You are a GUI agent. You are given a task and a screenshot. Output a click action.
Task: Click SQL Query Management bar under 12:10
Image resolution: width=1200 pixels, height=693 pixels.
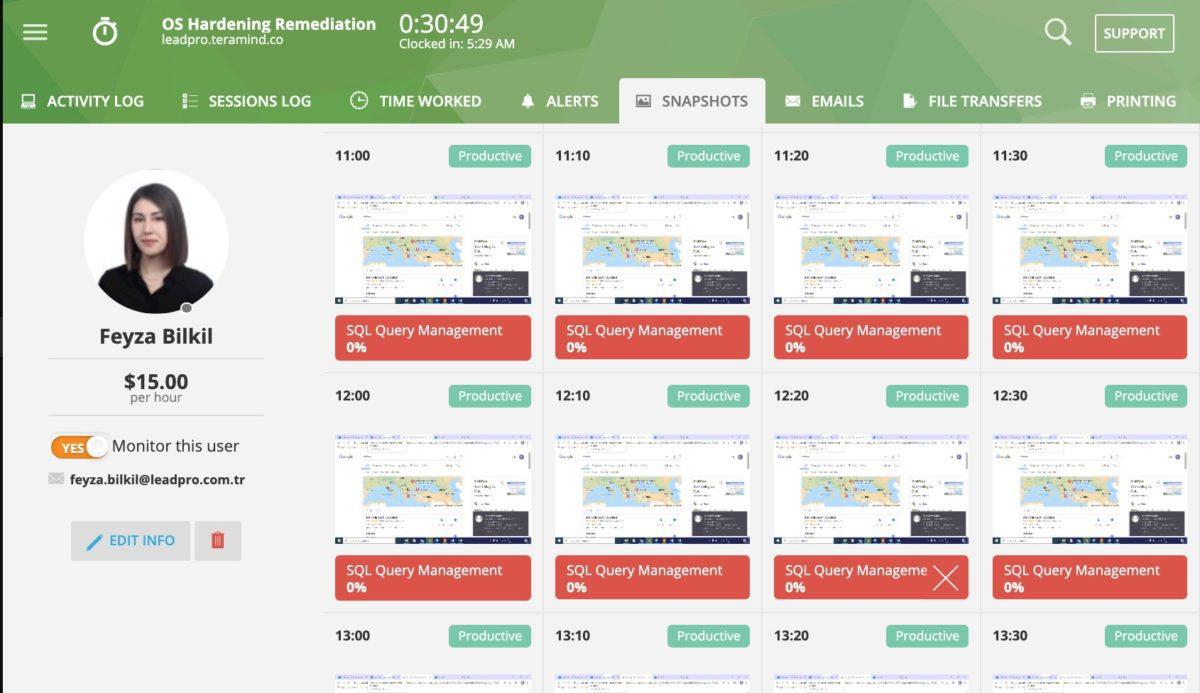[x=652, y=578]
